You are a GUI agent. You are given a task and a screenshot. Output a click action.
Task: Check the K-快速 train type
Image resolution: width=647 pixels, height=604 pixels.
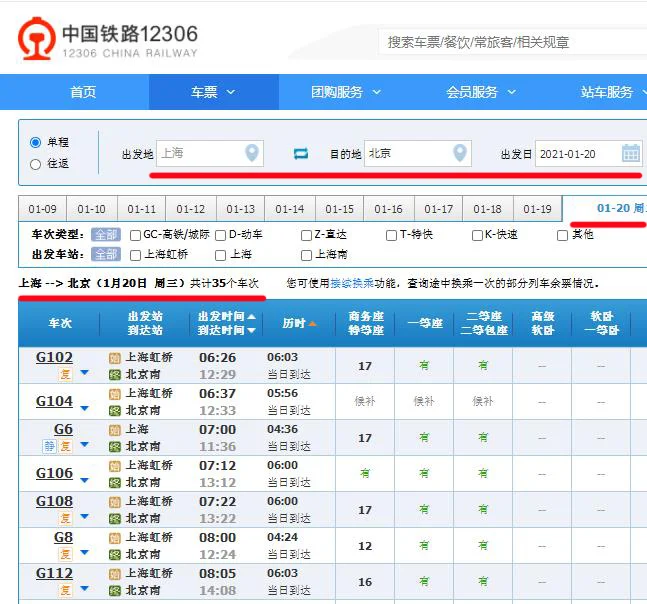477,236
